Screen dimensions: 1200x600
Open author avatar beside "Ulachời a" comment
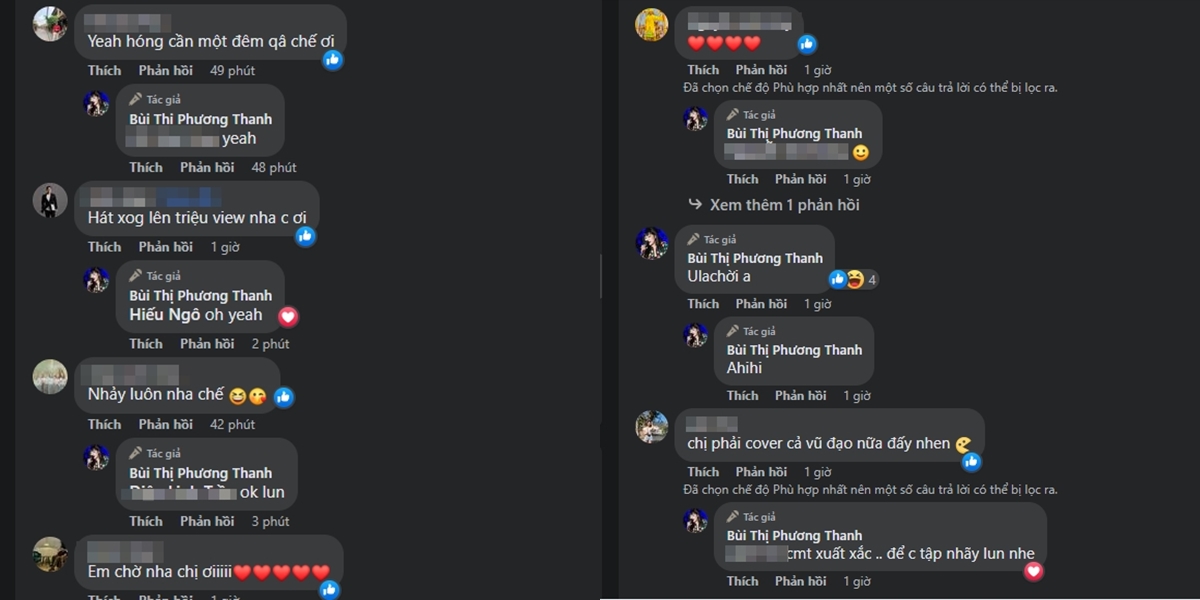652,244
